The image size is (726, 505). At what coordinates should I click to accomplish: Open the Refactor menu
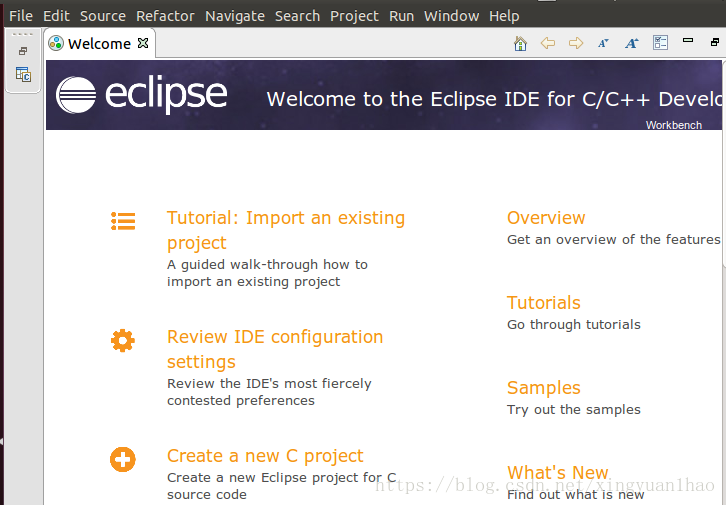165,16
